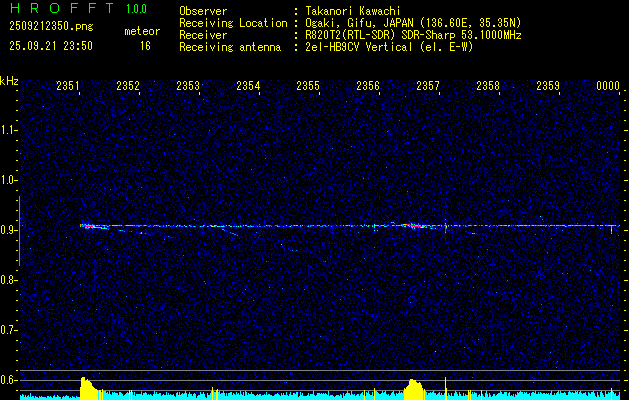
Task: Click the Observer field label
Action: tap(203, 11)
